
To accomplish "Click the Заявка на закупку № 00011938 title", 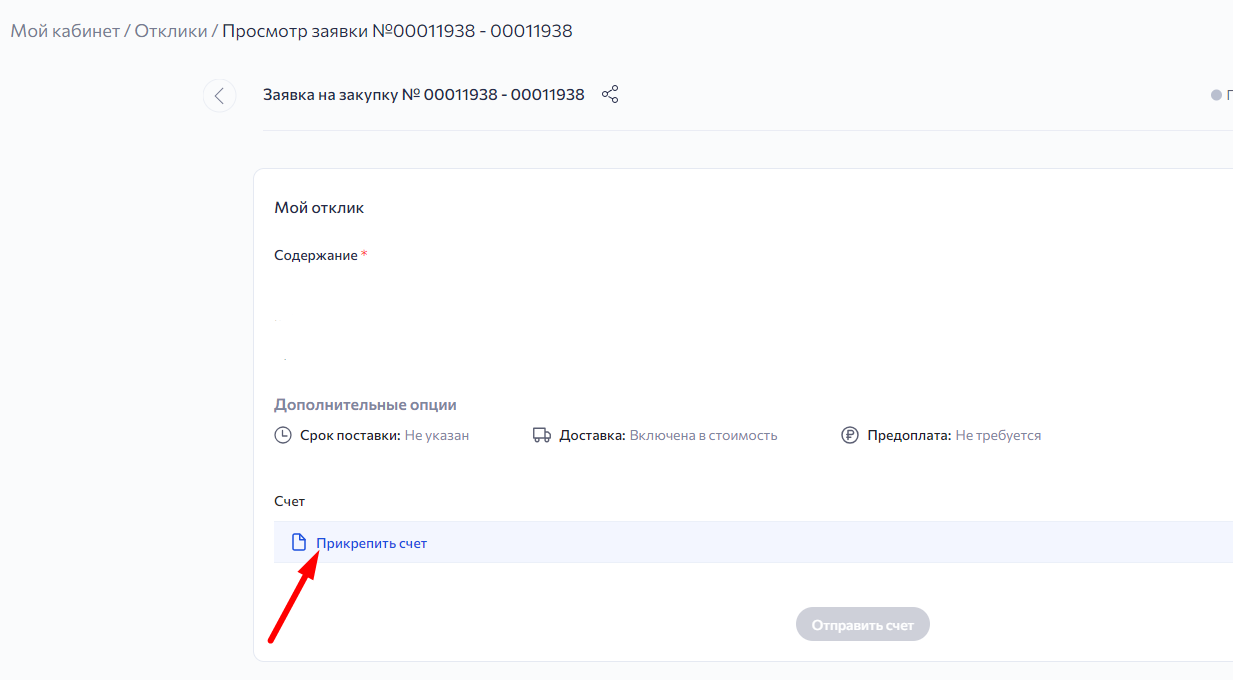I will [423, 95].
